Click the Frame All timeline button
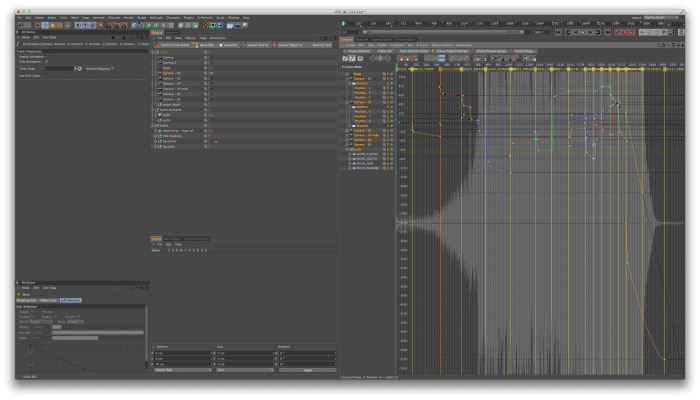The height and width of the screenshot is (400, 700). [x=383, y=51]
